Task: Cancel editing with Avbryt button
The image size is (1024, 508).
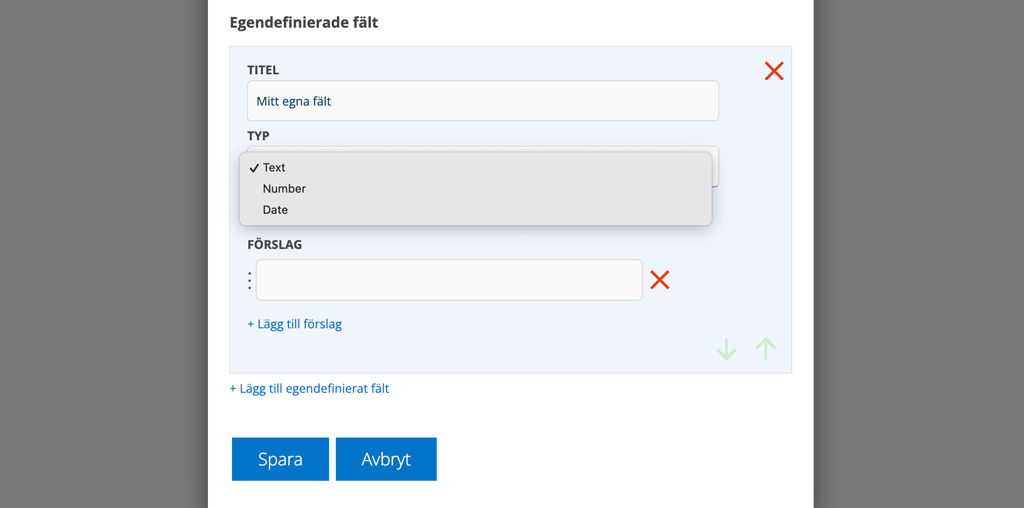Action: click(x=386, y=459)
